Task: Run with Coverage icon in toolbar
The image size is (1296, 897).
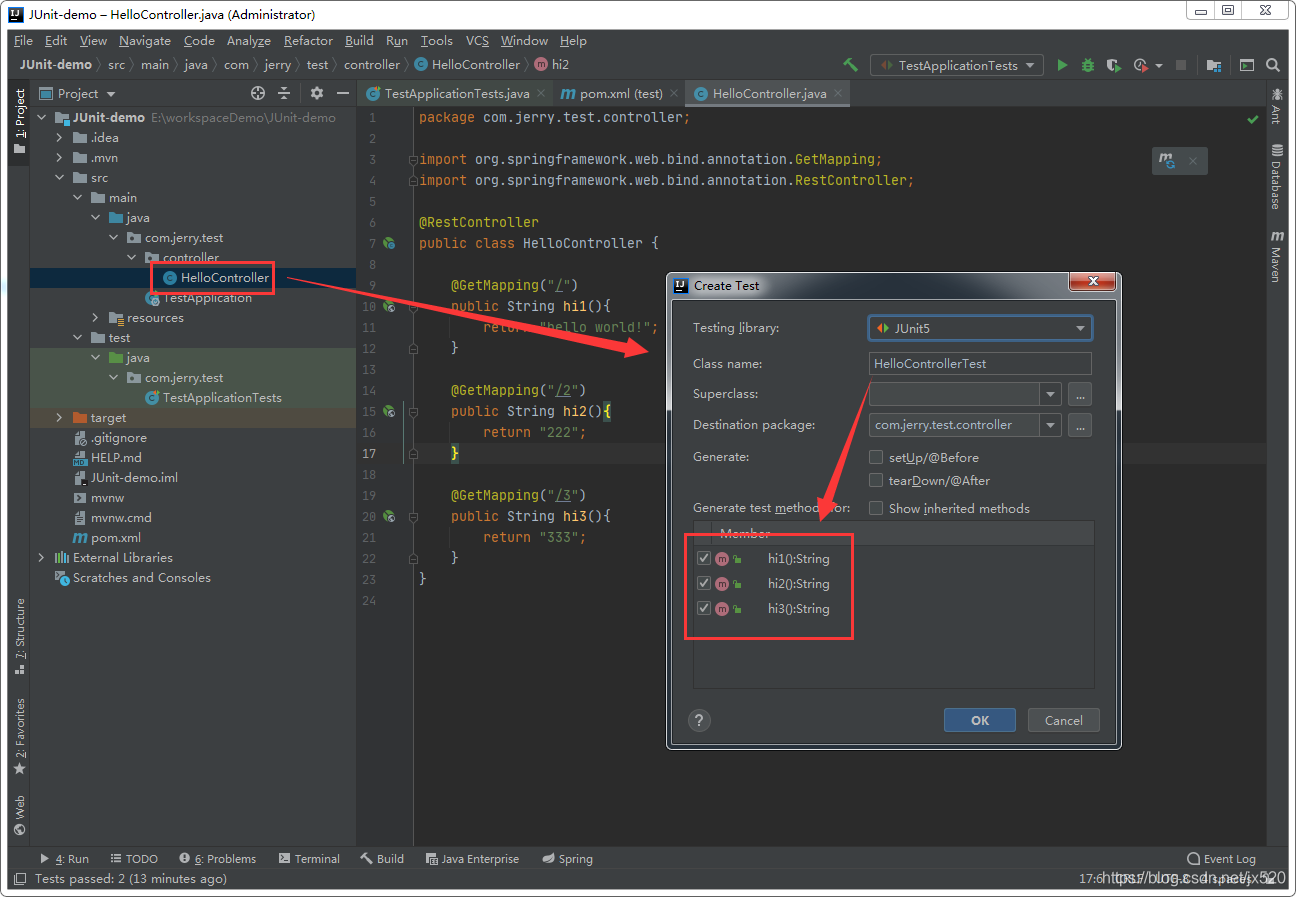Action: (1113, 65)
